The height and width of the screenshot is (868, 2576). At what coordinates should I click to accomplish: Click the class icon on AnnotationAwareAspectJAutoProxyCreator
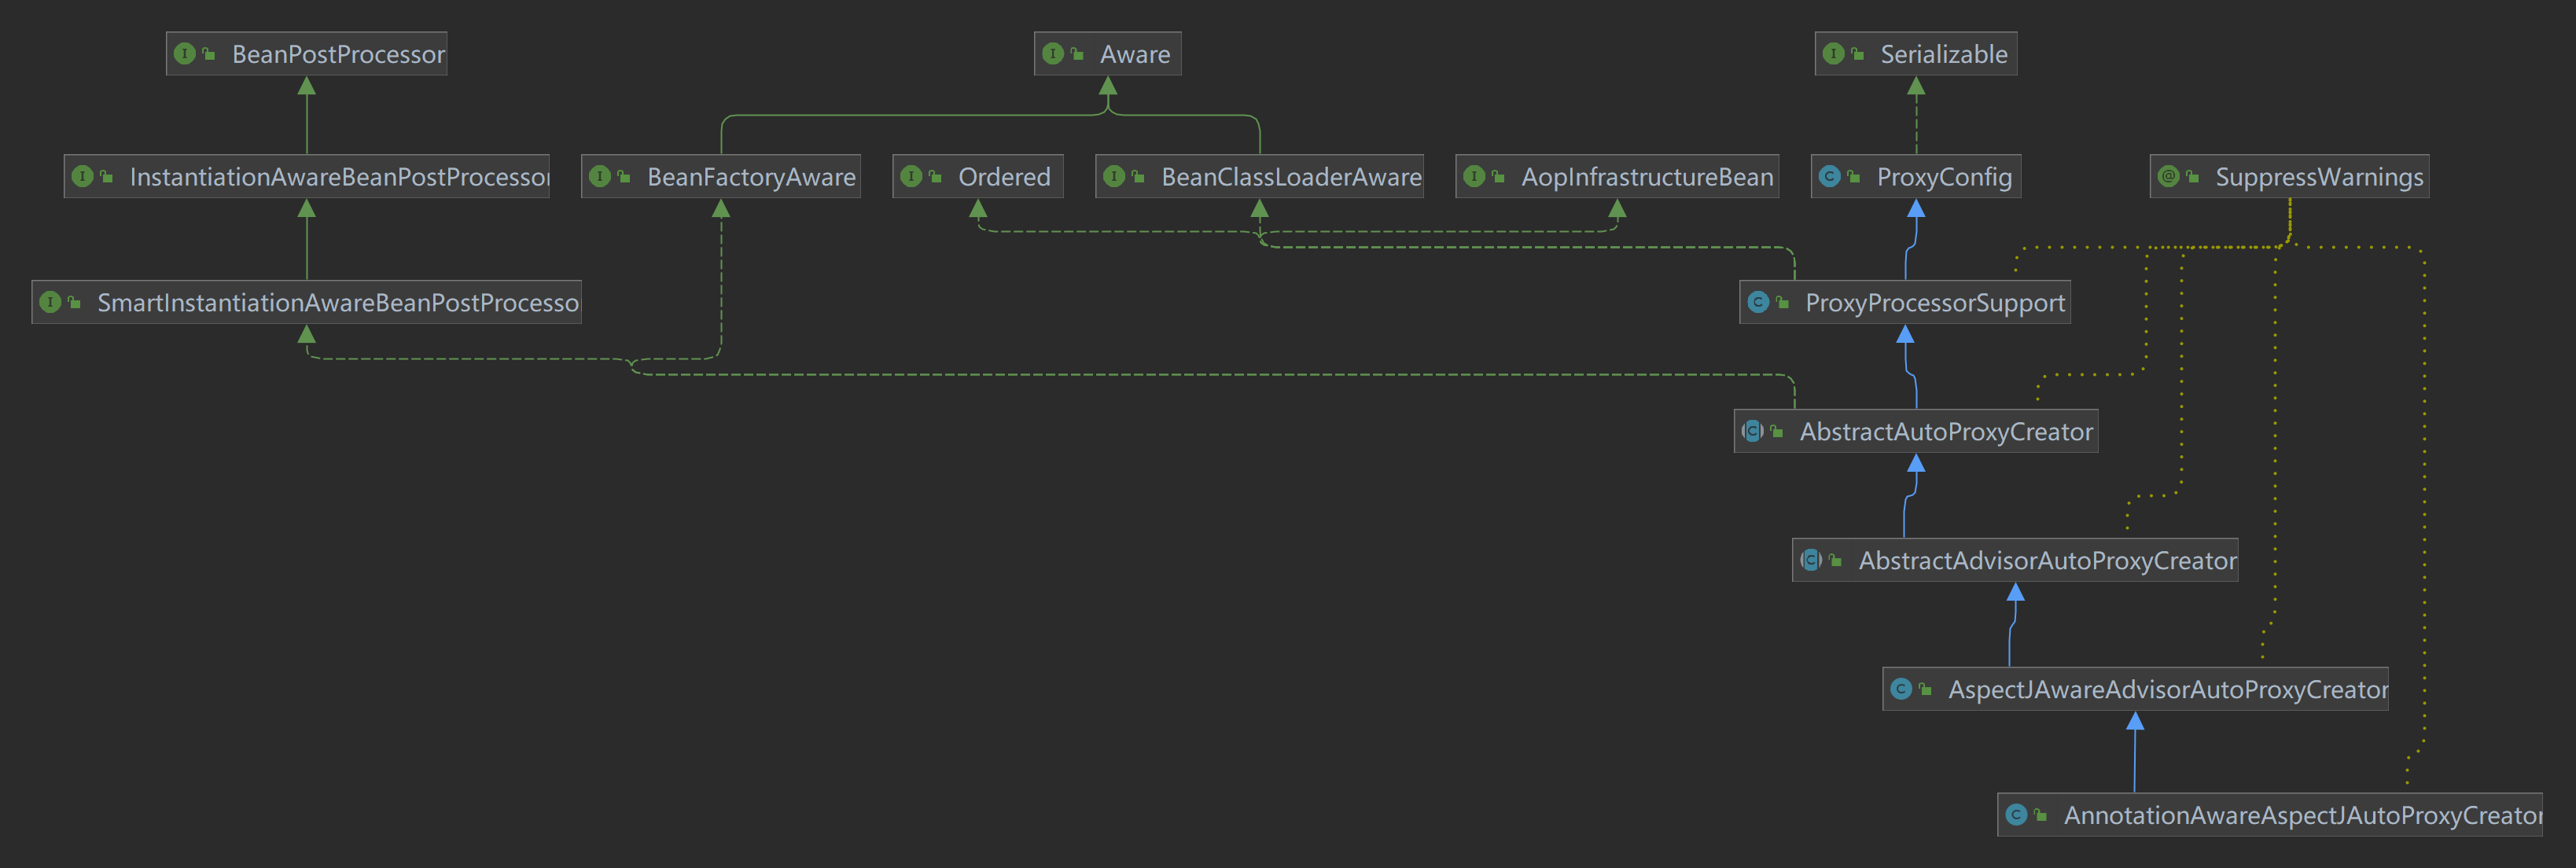point(2017,815)
